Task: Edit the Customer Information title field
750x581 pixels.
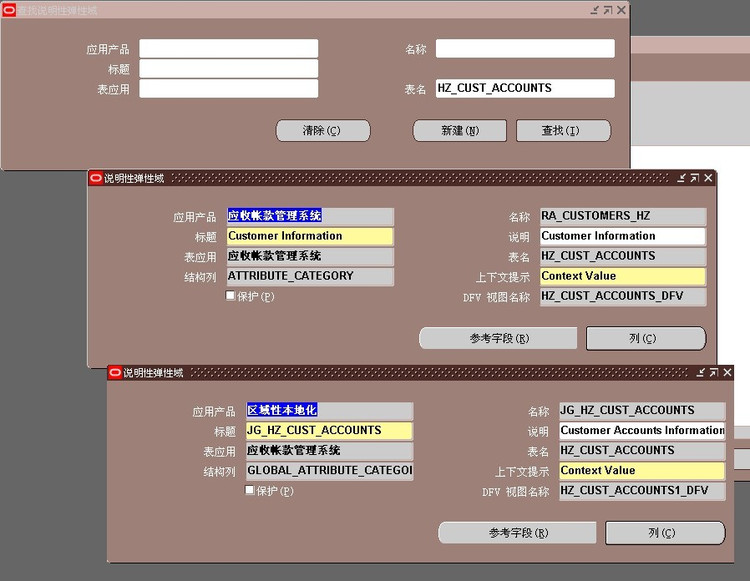Action: pyautogui.click(x=310, y=236)
